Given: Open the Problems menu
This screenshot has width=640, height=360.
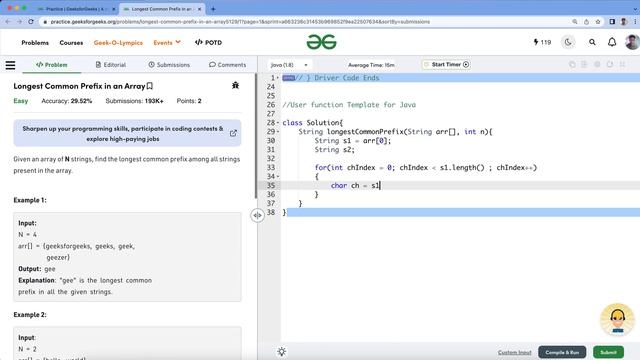Looking at the screenshot, I should (x=35, y=42).
